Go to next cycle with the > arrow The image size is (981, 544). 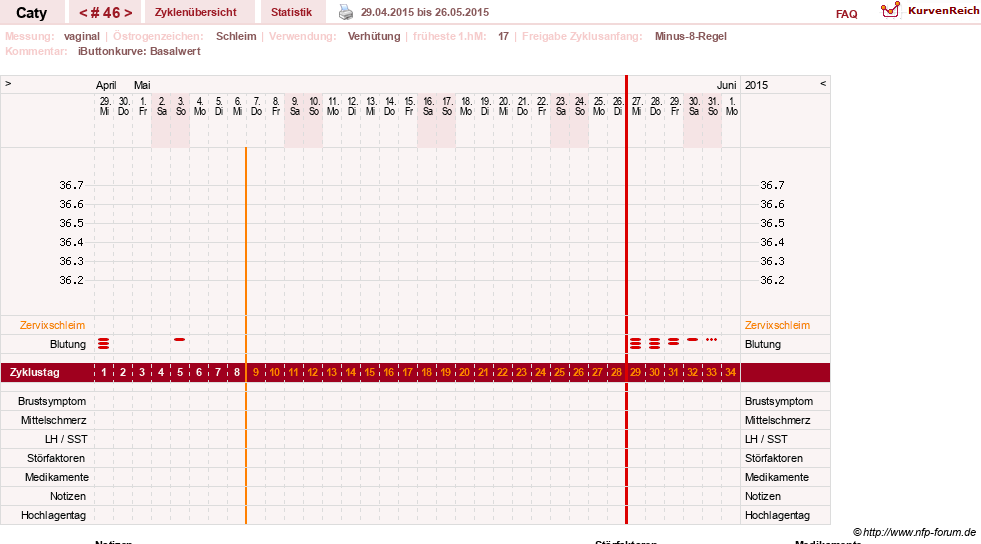pyautogui.click(x=128, y=13)
